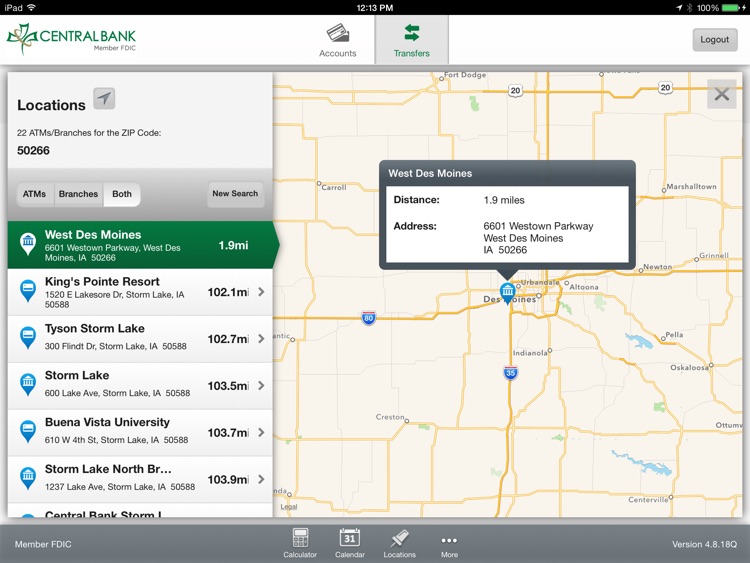750x563 pixels.
Task: Select the West Des Moines location row
Action: pyautogui.click(x=141, y=245)
